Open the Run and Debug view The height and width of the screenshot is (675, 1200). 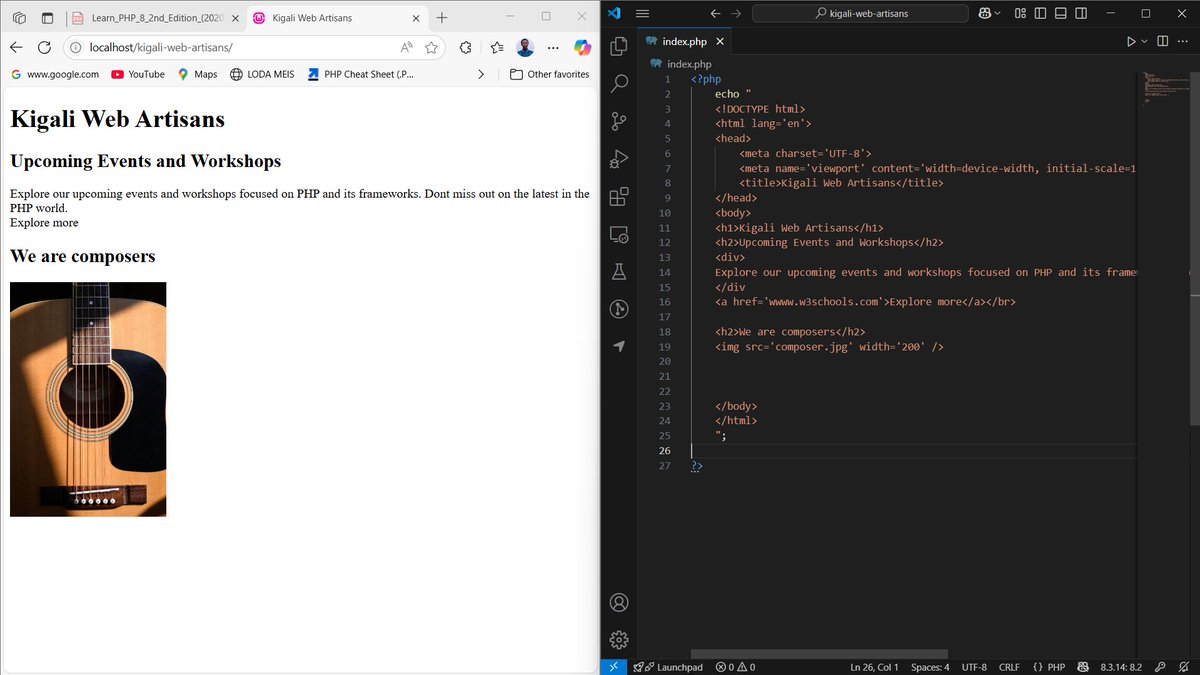pyautogui.click(x=618, y=158)
